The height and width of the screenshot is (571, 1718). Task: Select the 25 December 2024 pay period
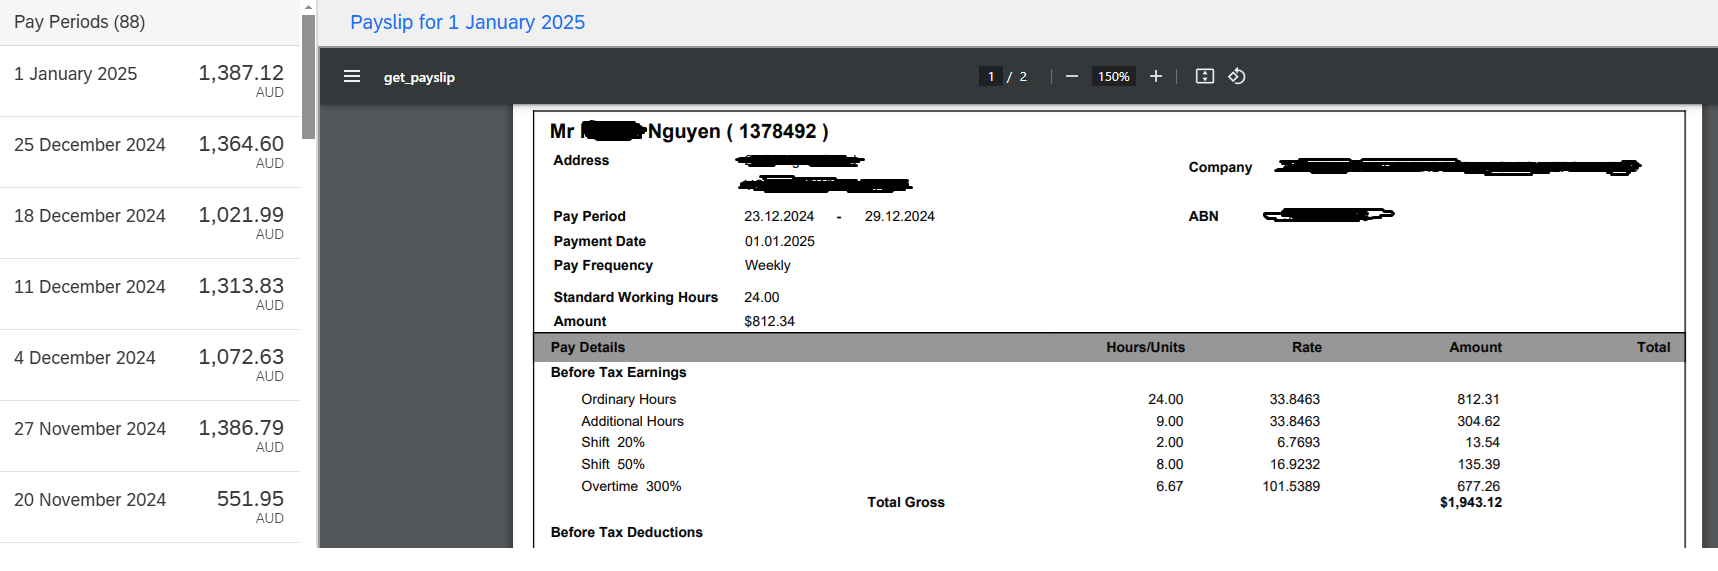click(150, 152)
